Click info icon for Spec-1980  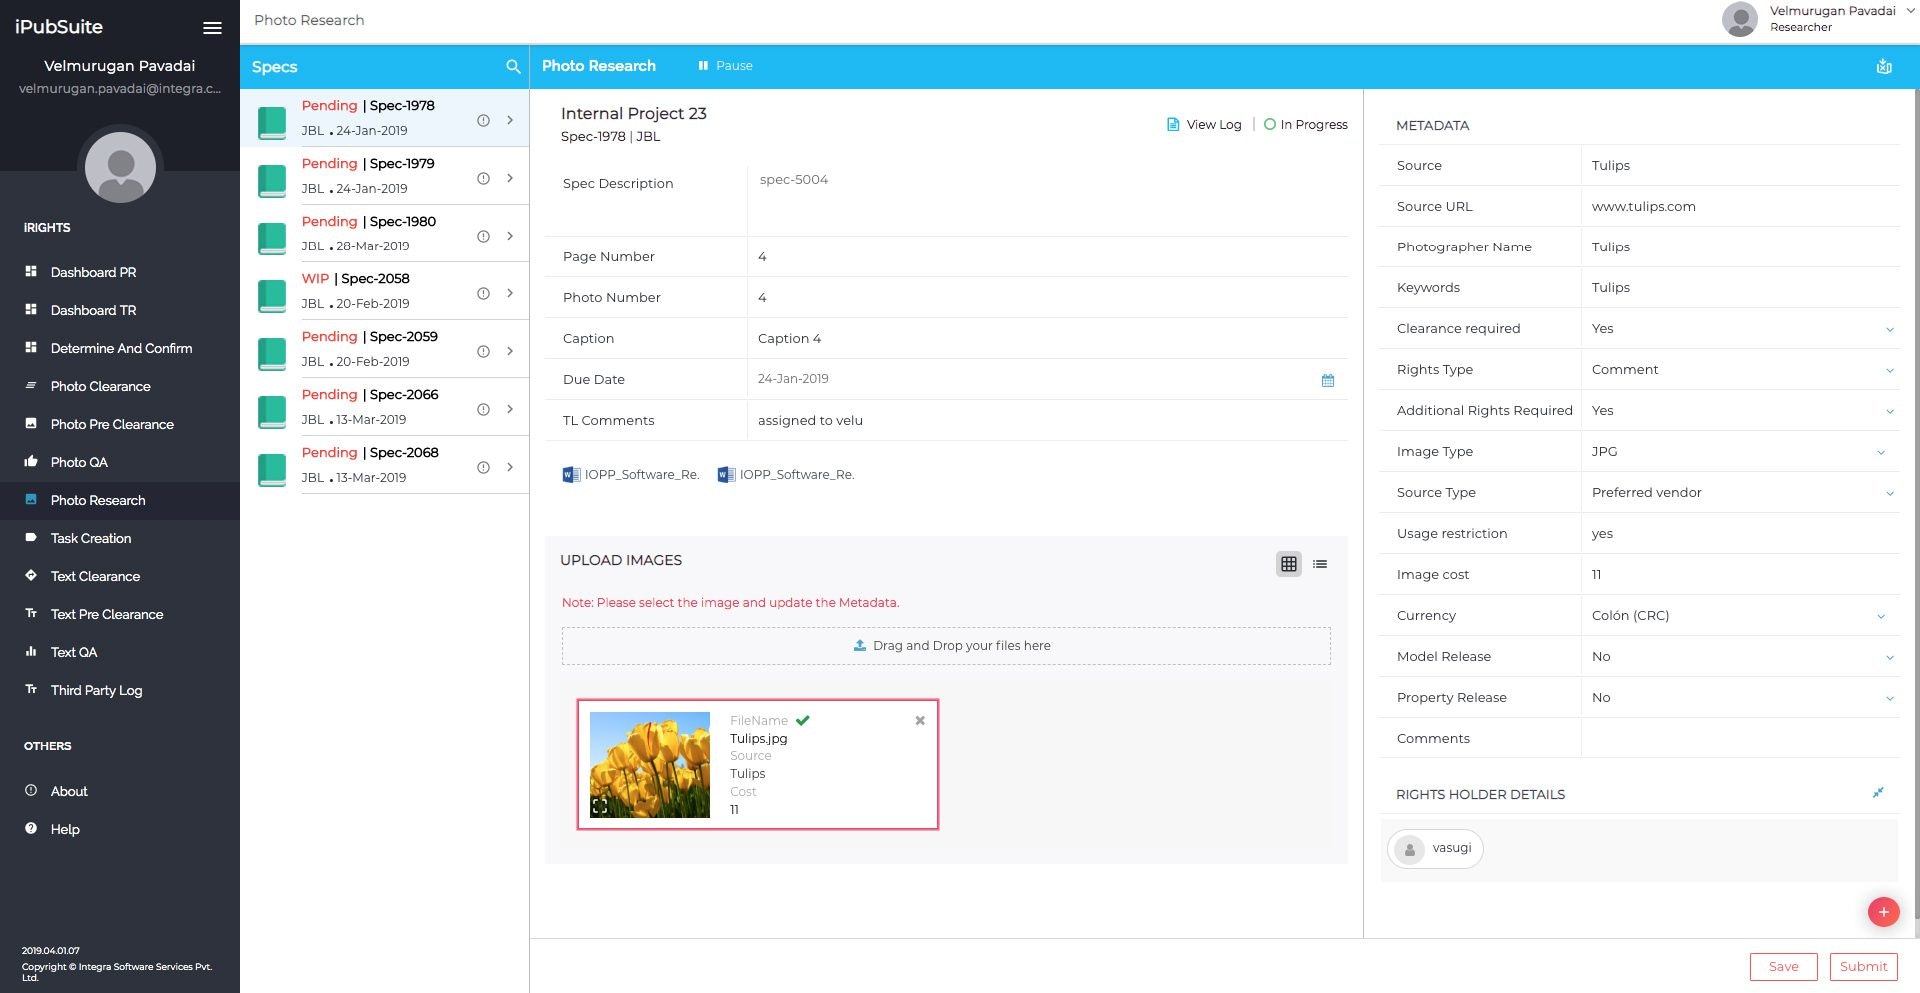483,236
